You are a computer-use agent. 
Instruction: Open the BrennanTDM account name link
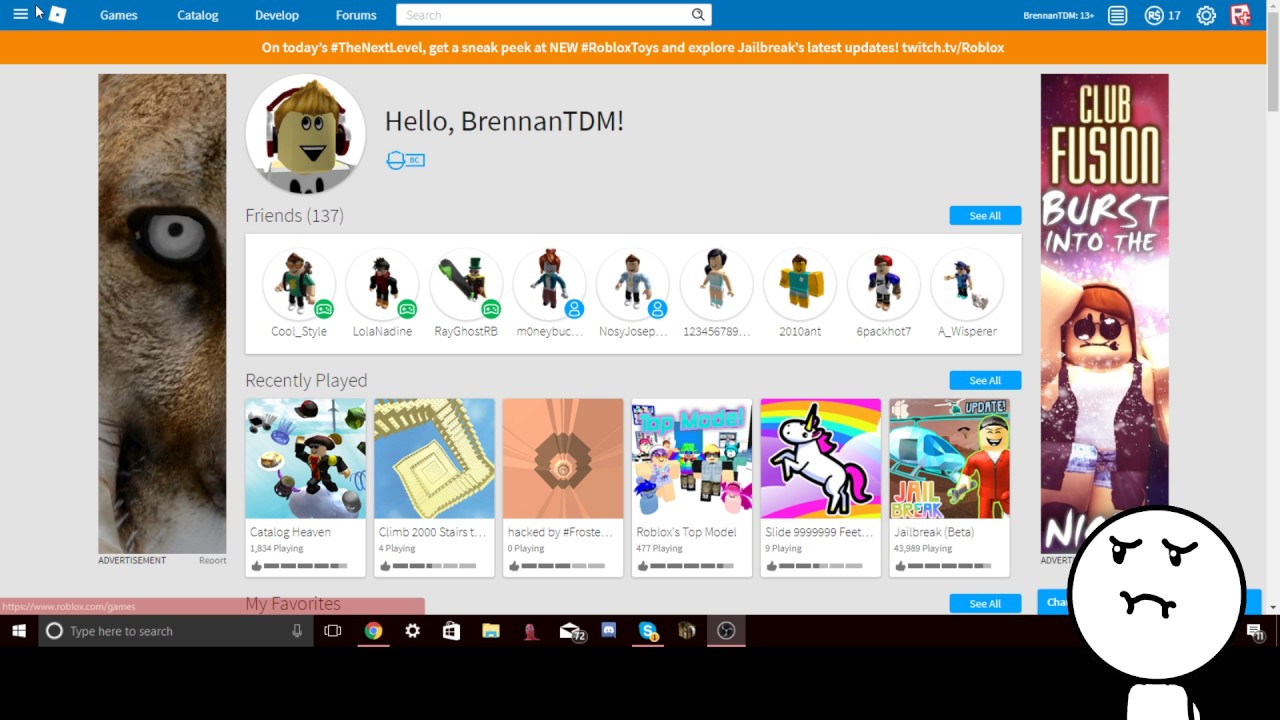1059,15
